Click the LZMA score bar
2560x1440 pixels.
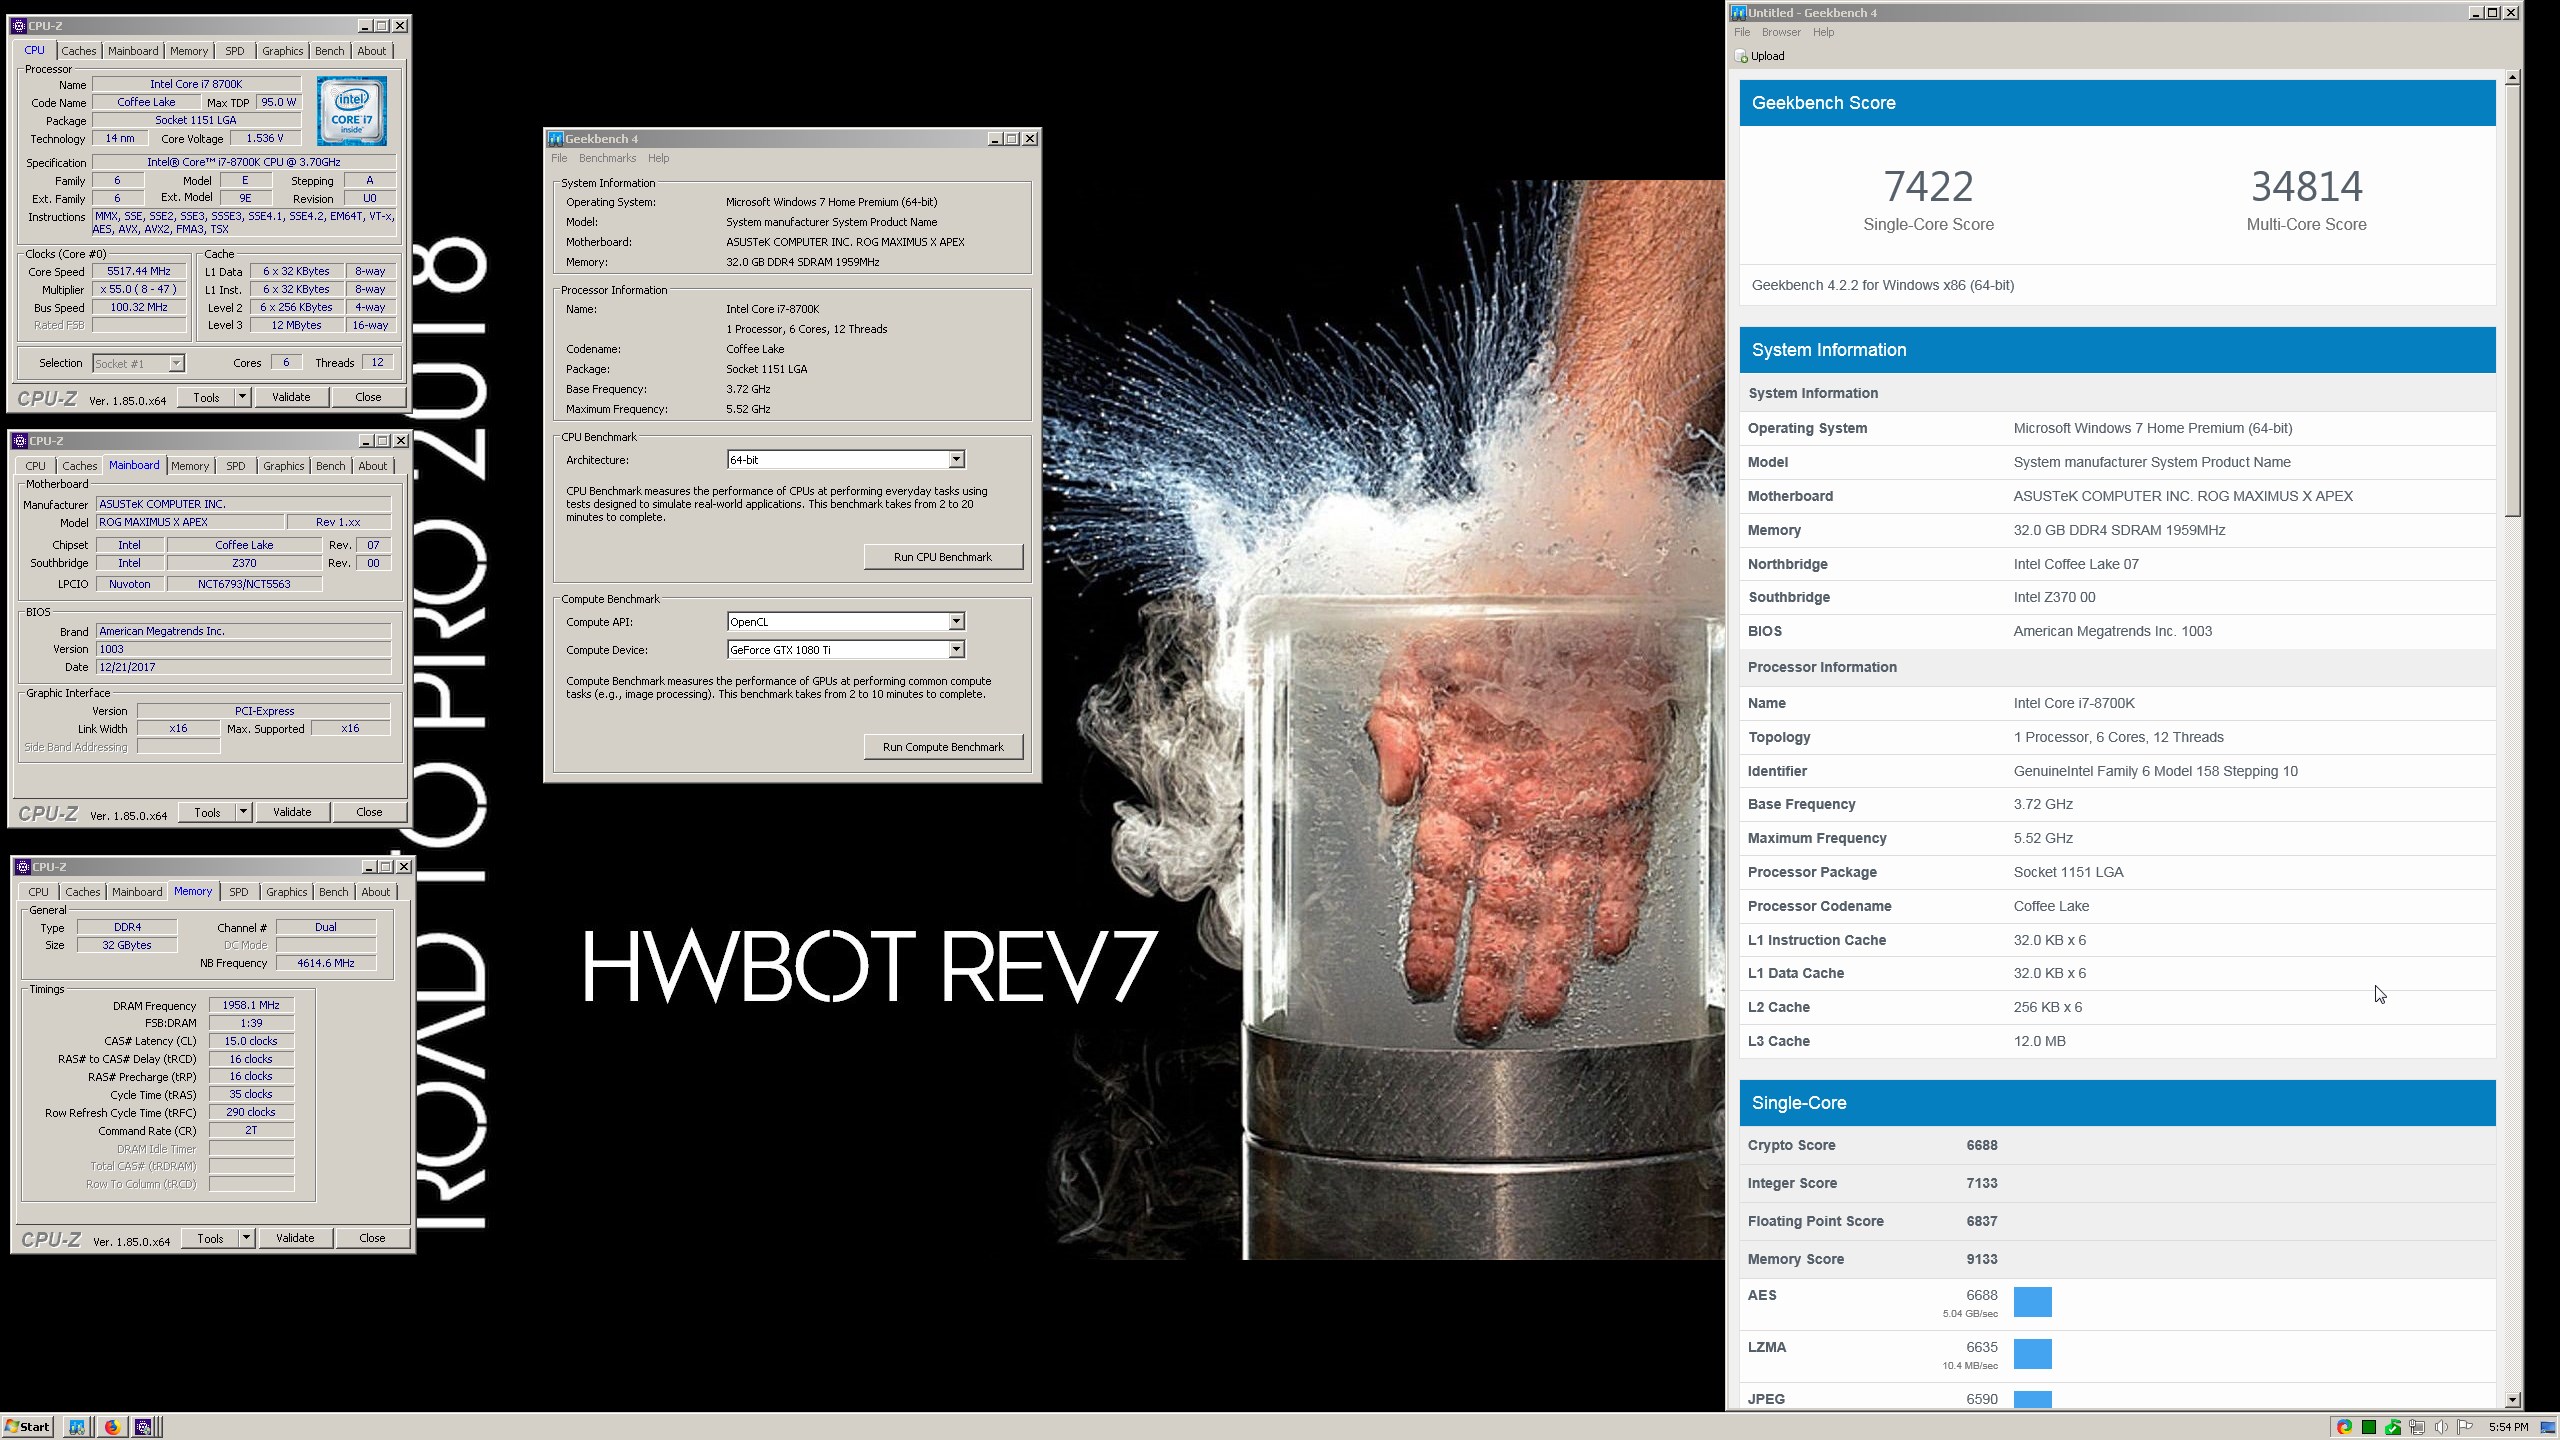(x=2032, y=1354)
